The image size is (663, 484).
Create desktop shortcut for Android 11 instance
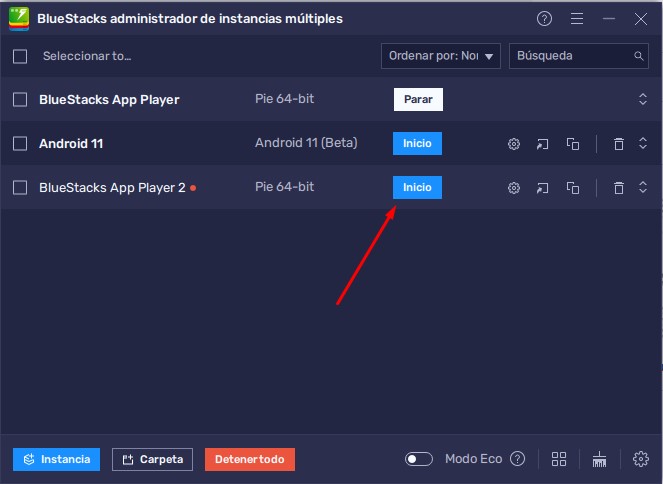point(542,144)
